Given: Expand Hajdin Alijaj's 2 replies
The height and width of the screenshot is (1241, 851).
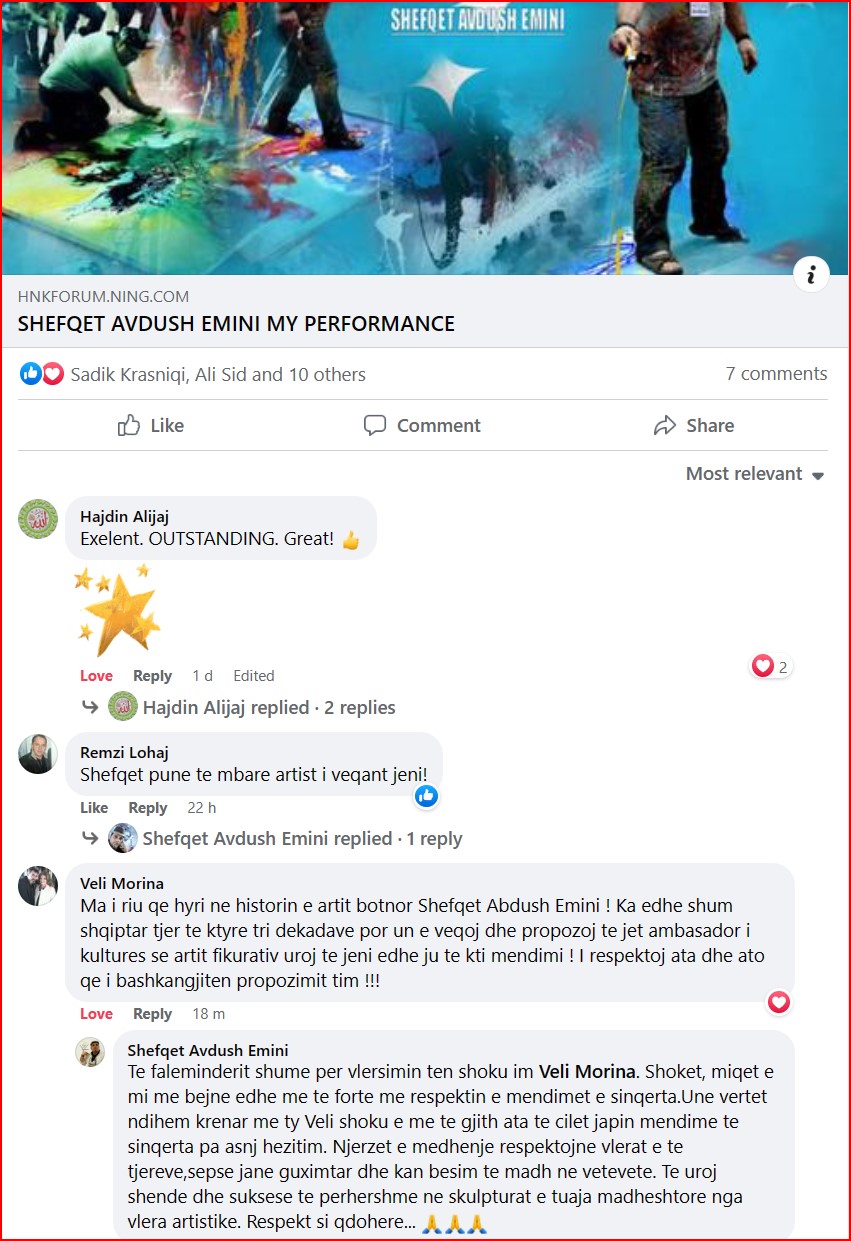Looking at the screenshot, I should [269, 707].
